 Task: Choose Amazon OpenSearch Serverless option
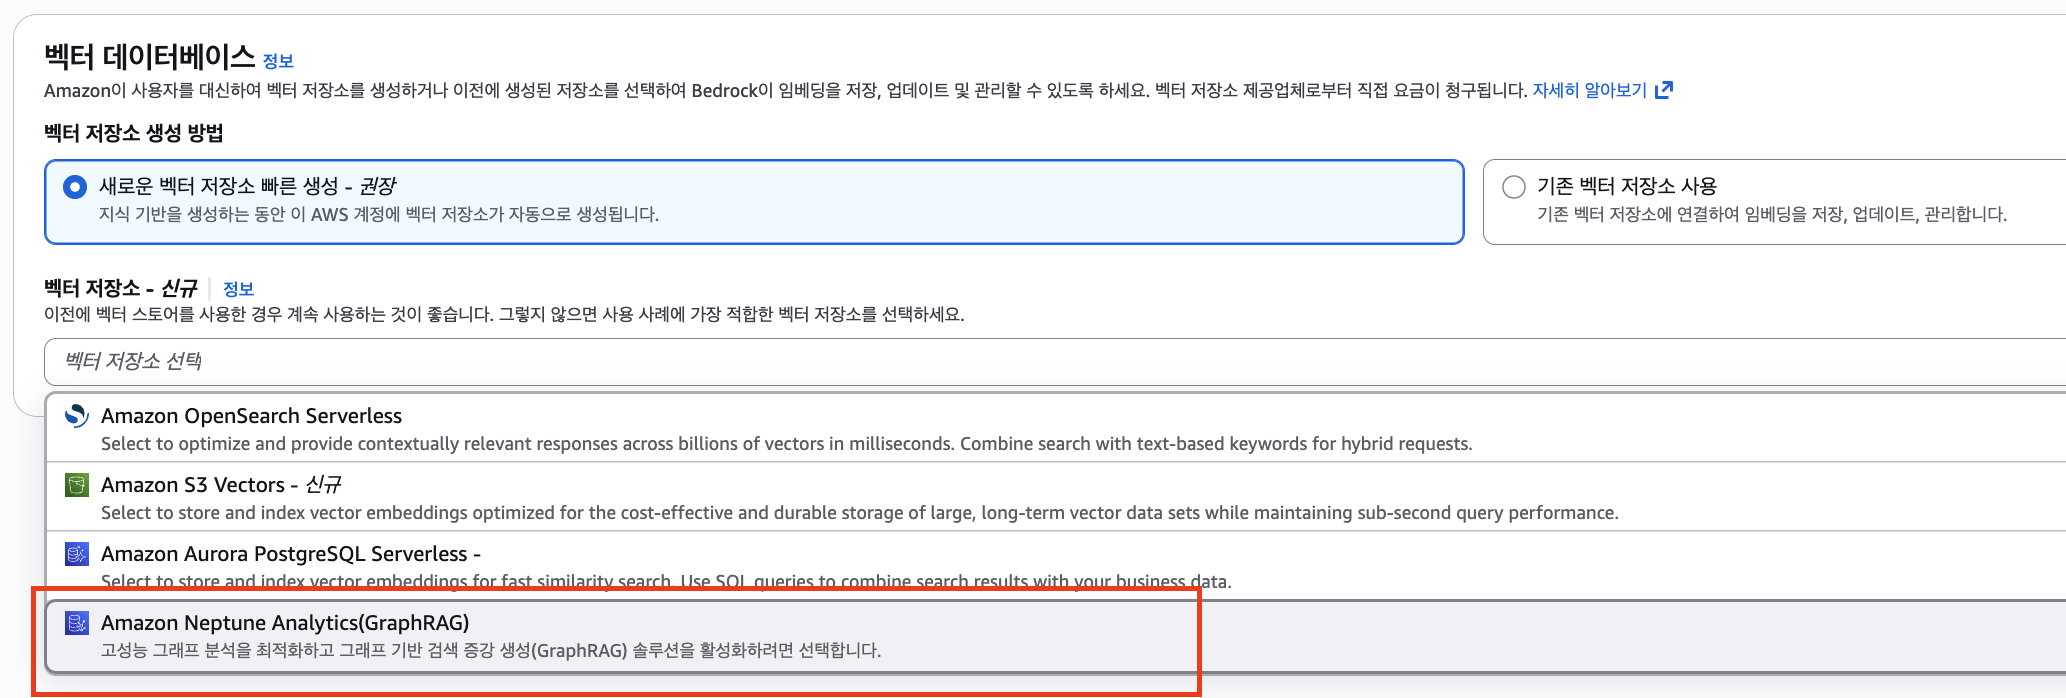coord(1056,428)
